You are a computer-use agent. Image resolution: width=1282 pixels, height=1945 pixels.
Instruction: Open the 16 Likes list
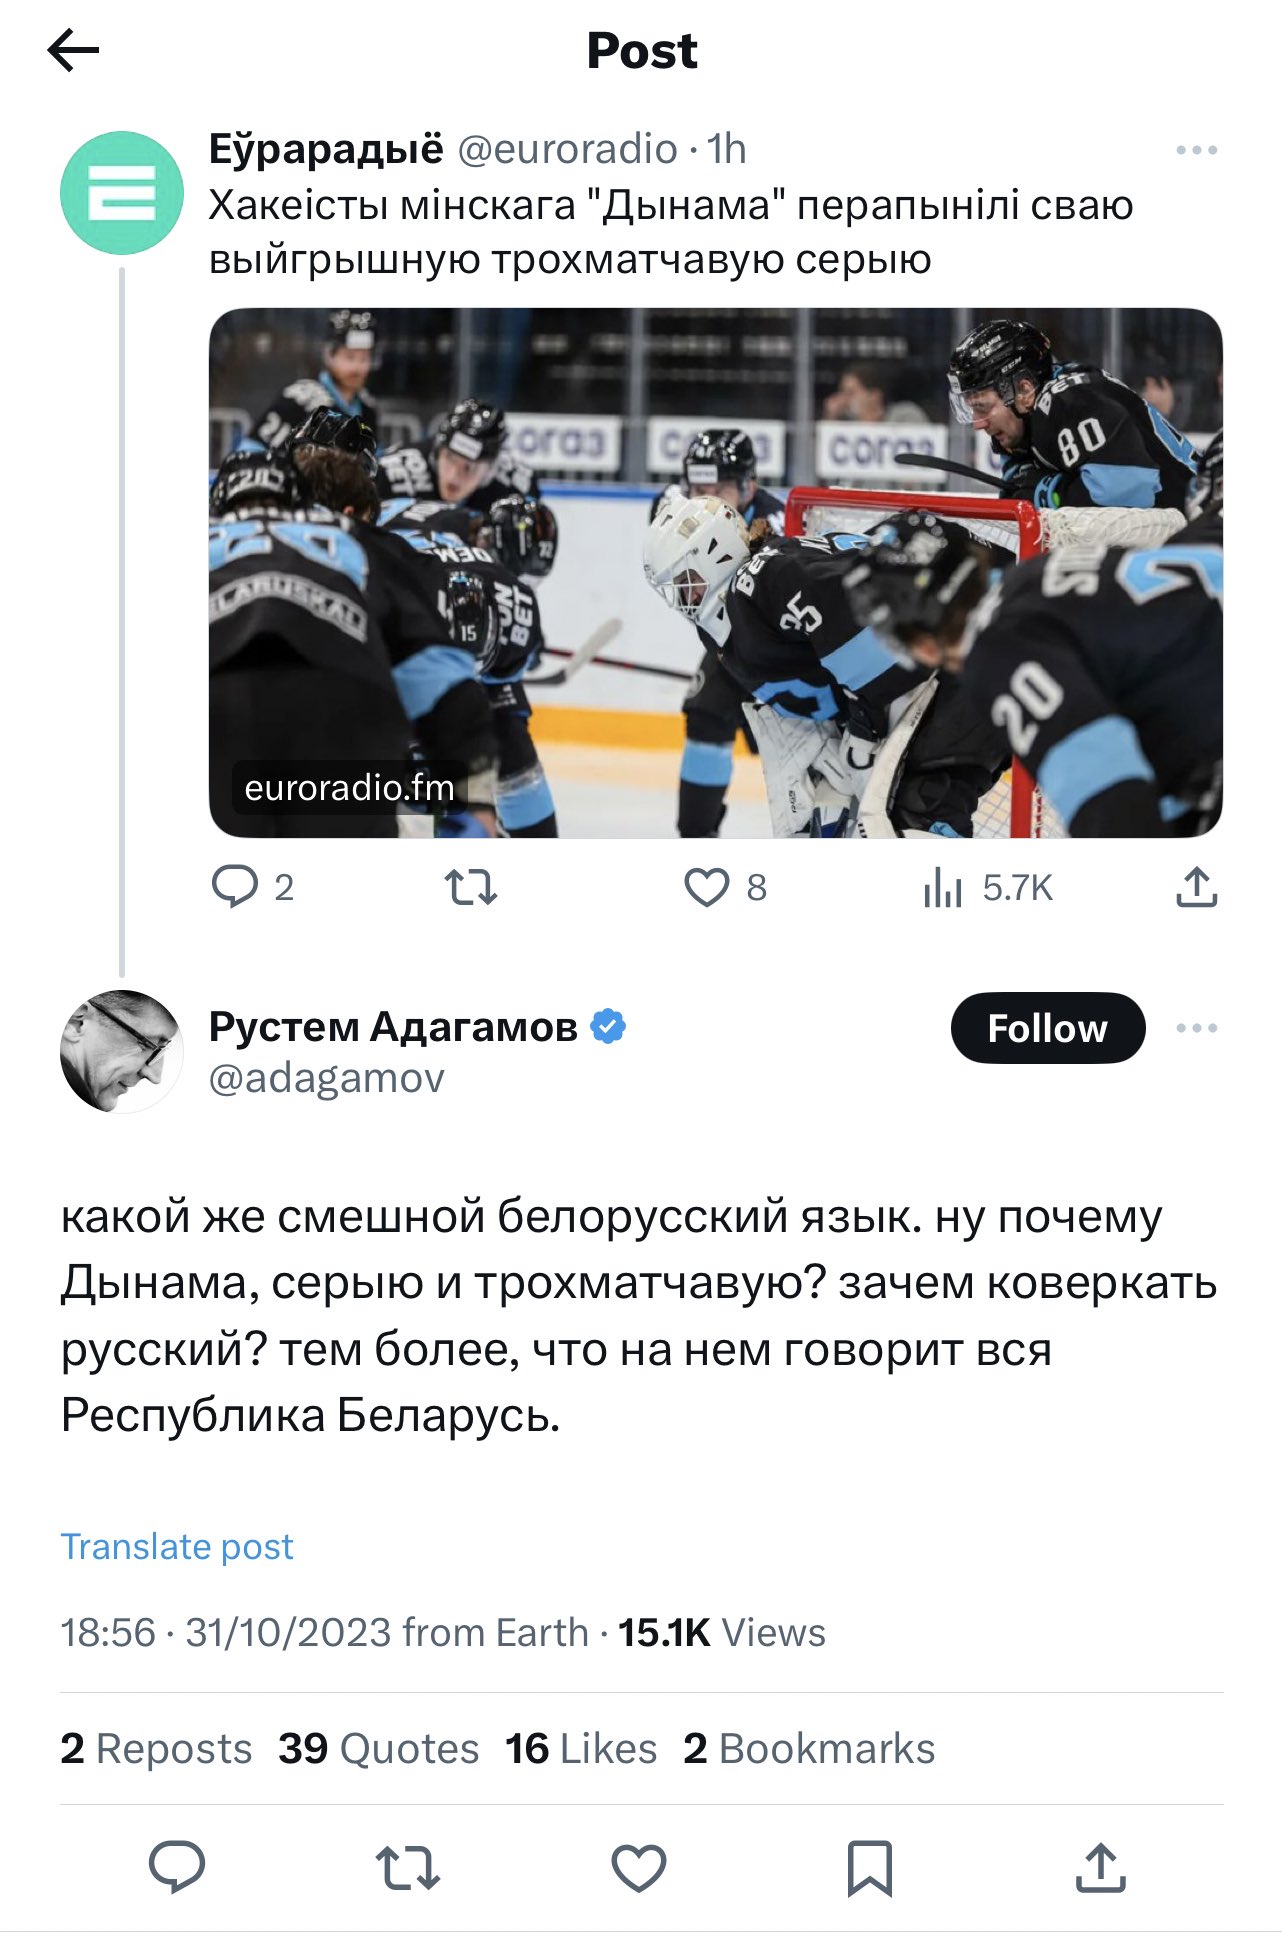[581, 1748]
